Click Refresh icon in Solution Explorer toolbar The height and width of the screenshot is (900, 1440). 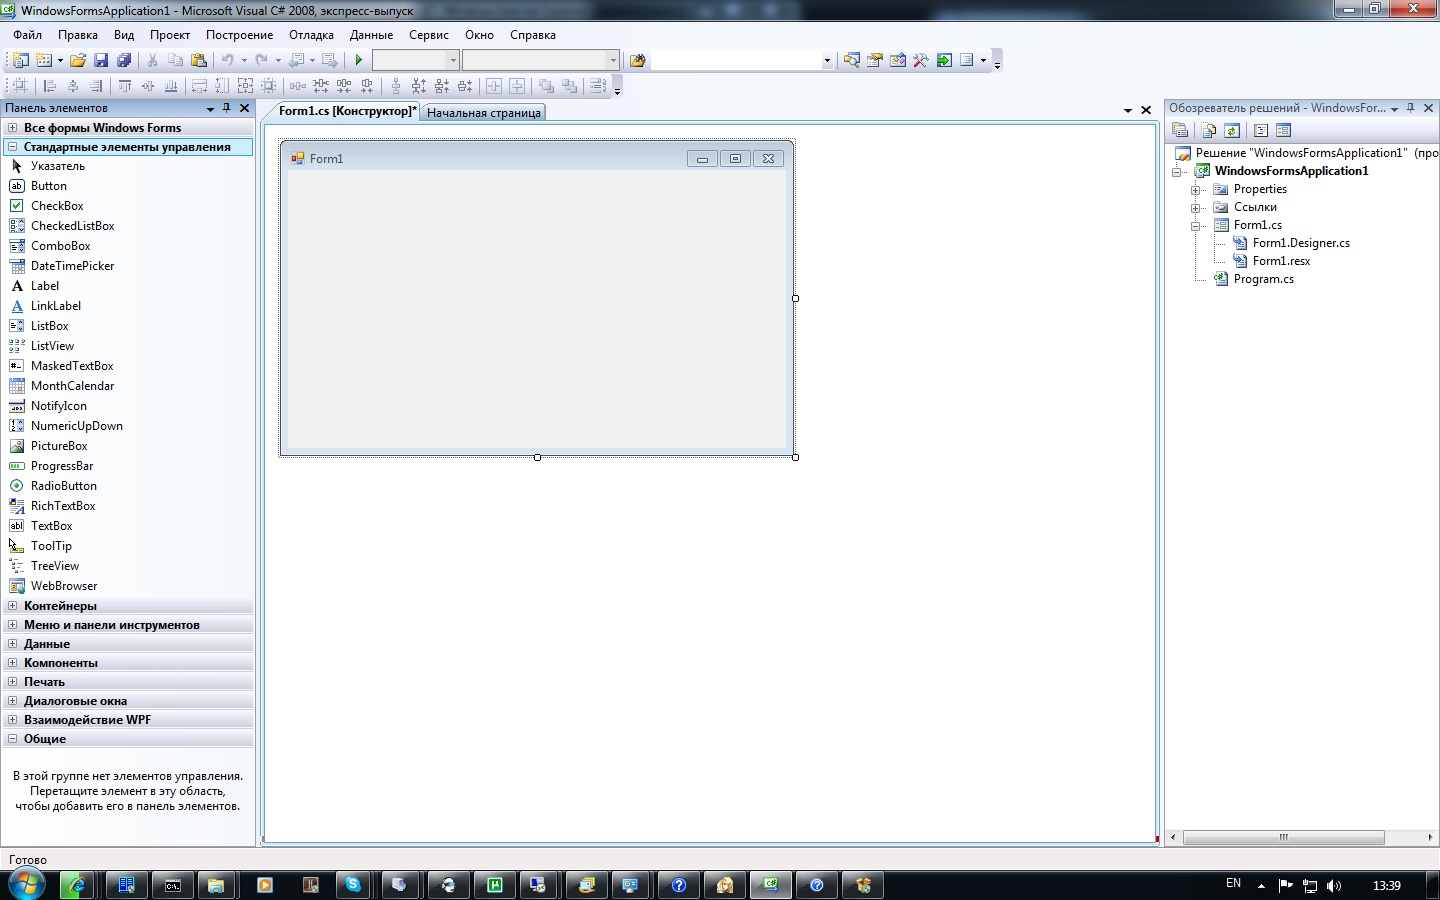tap(1232, 130)
